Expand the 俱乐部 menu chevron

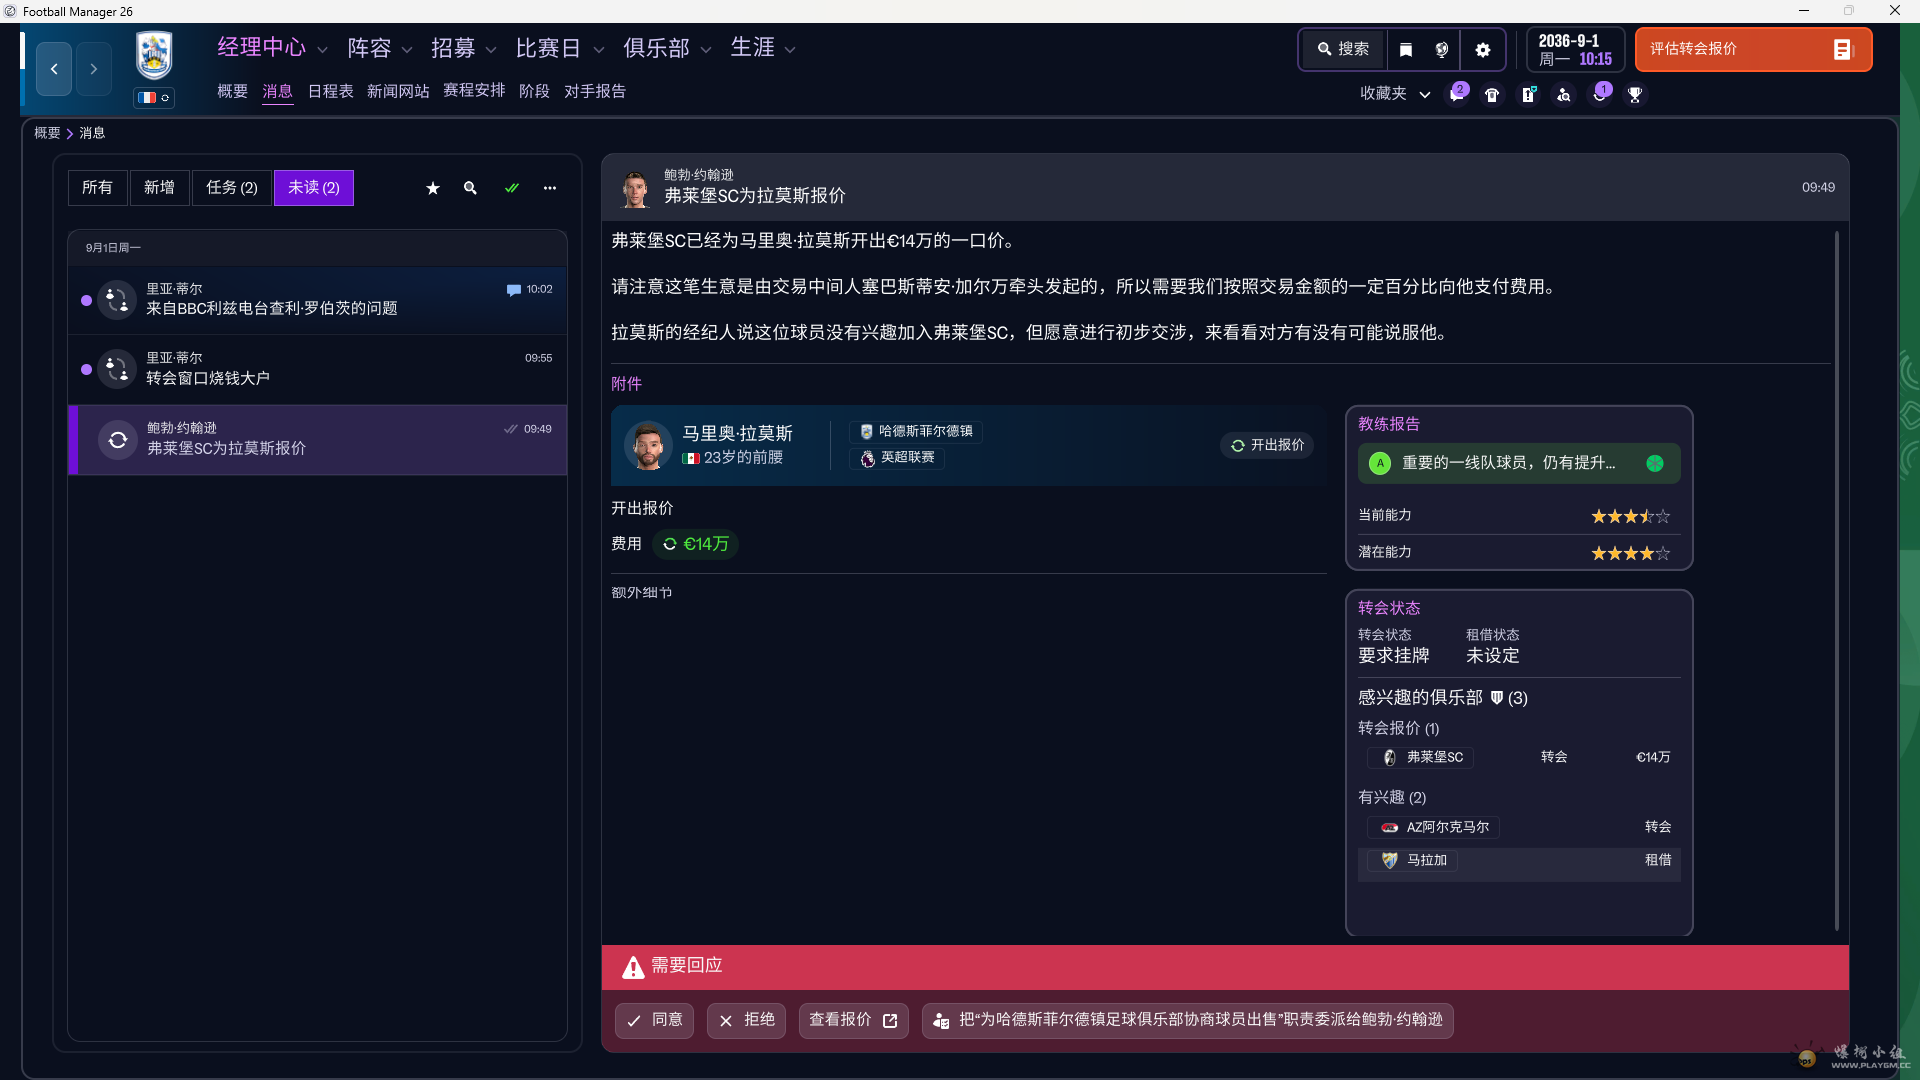pos(706,50)
